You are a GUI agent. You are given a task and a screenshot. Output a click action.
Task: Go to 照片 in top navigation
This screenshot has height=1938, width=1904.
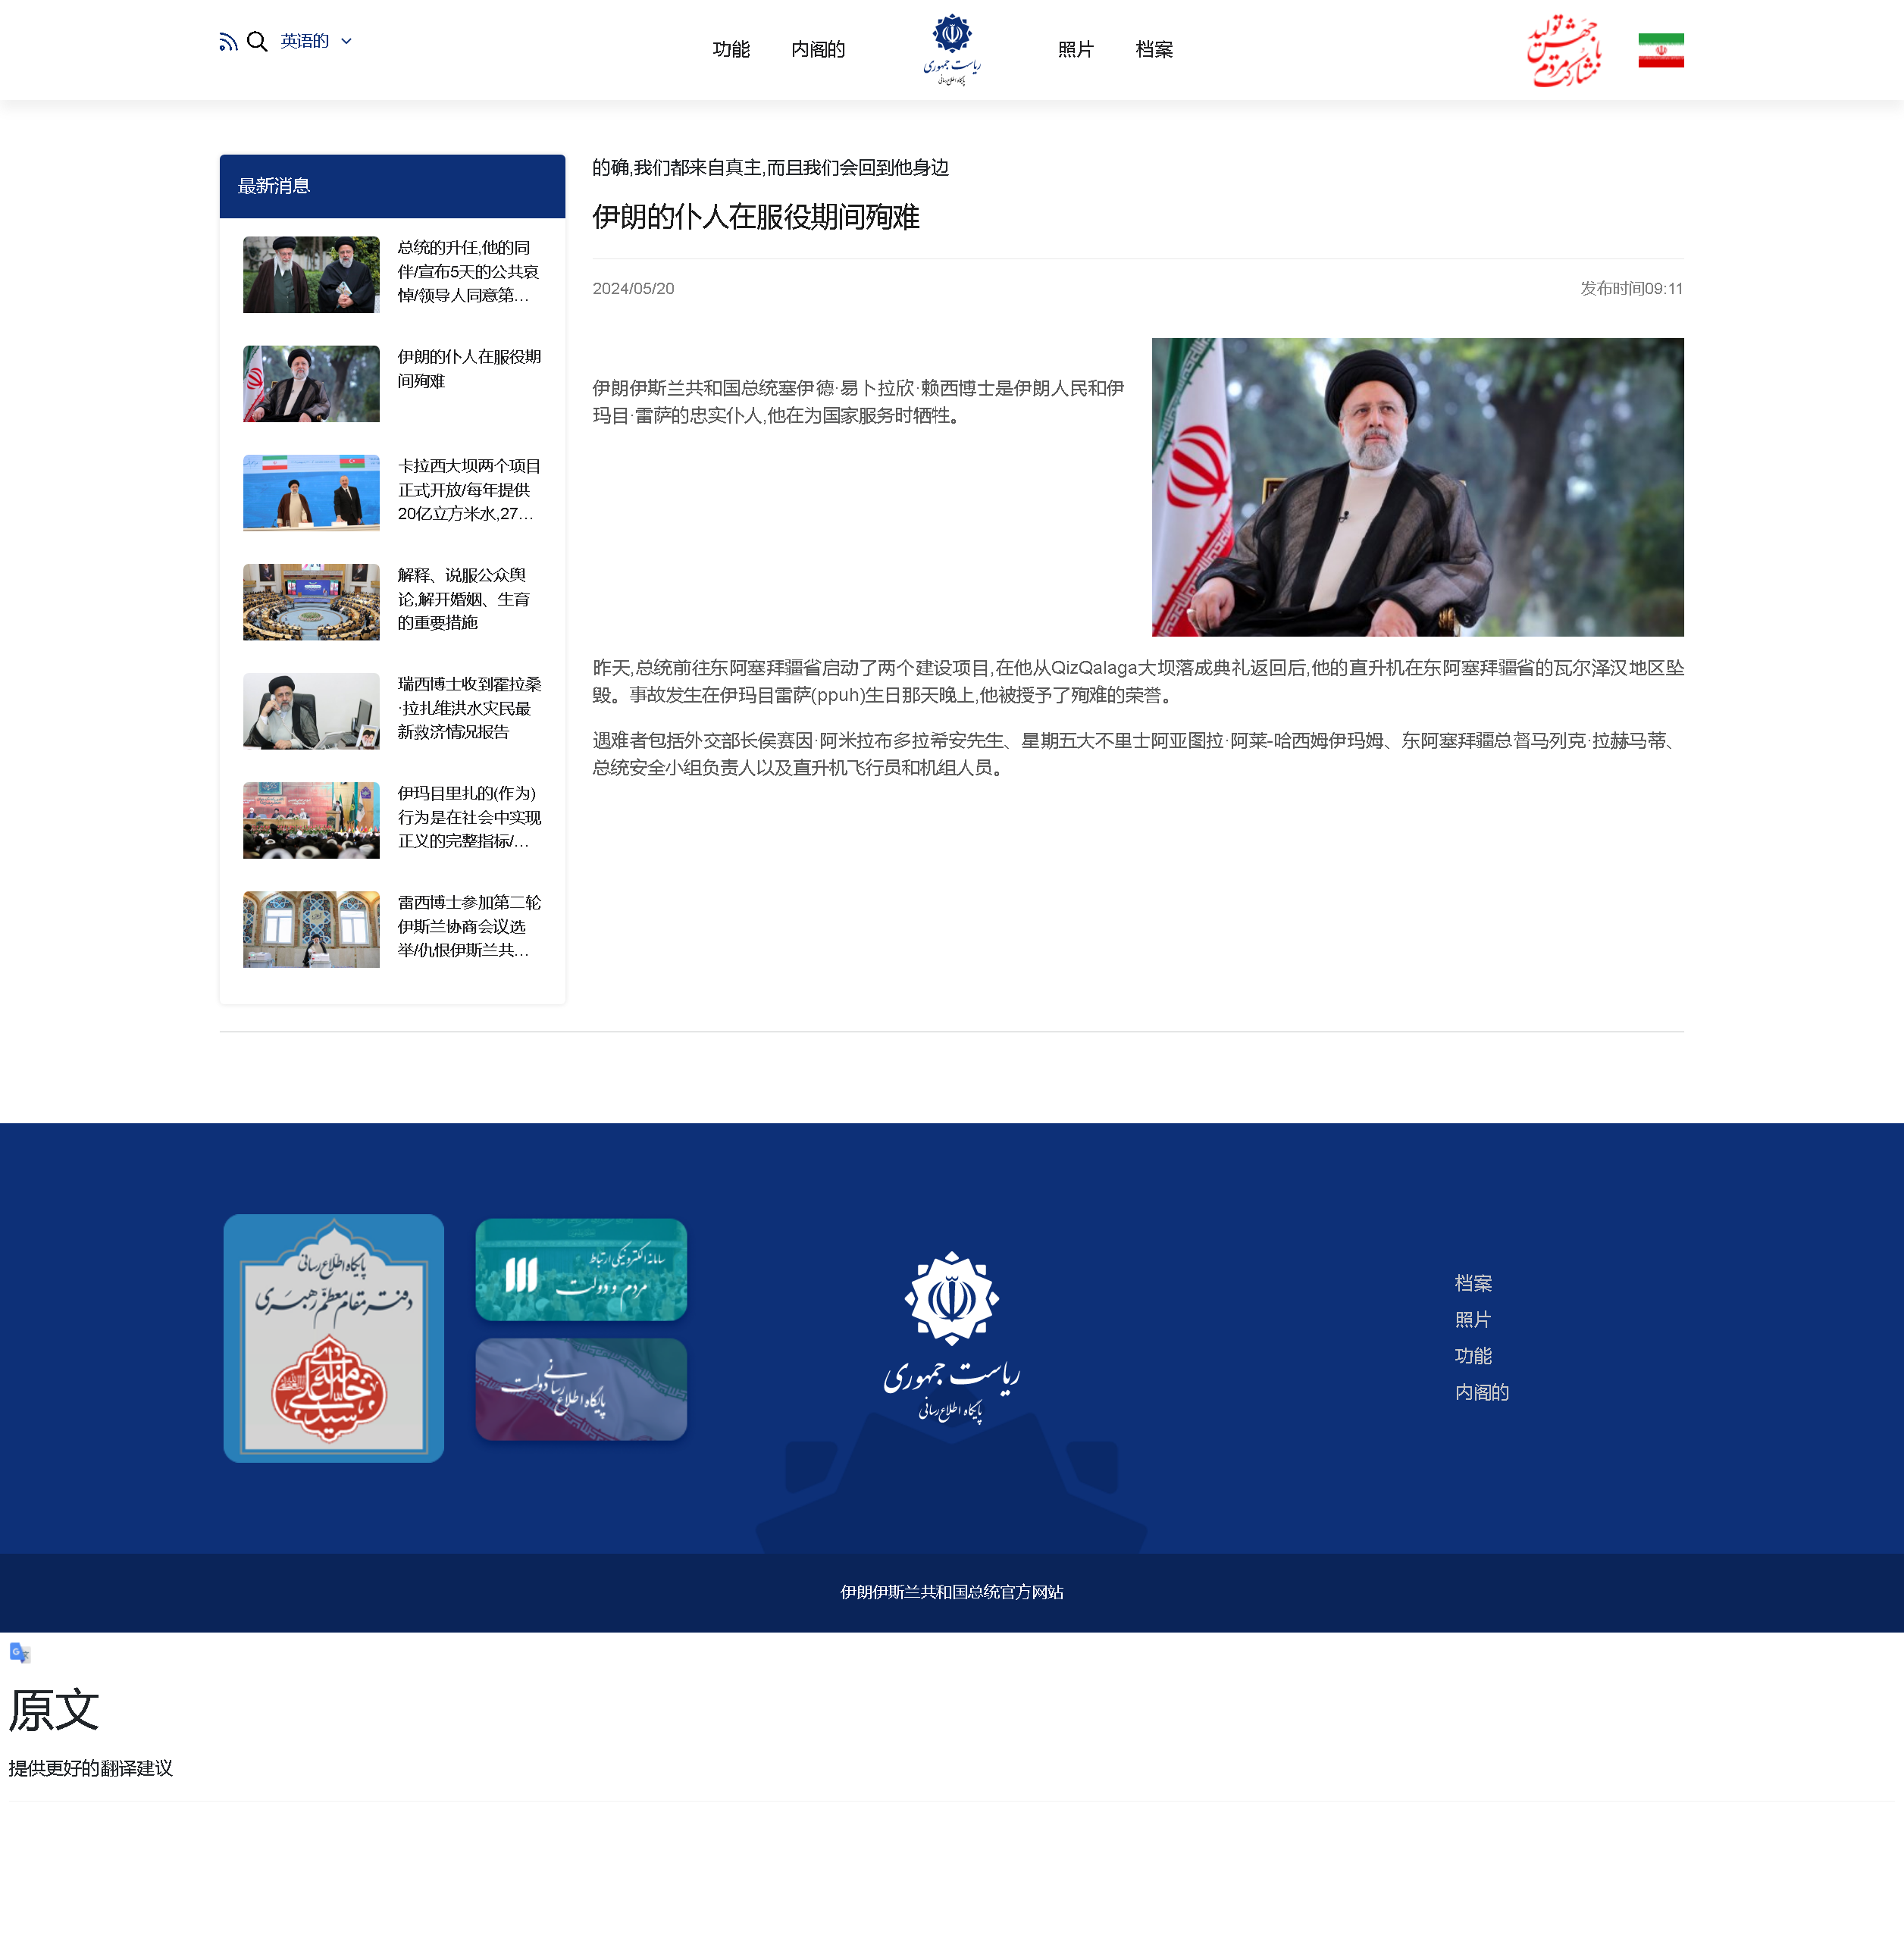(x=1075, y=50)
